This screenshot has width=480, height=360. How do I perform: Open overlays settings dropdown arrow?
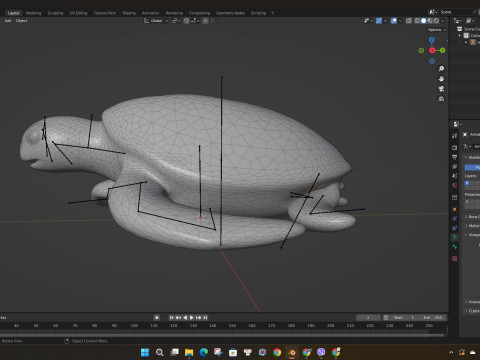400,21
